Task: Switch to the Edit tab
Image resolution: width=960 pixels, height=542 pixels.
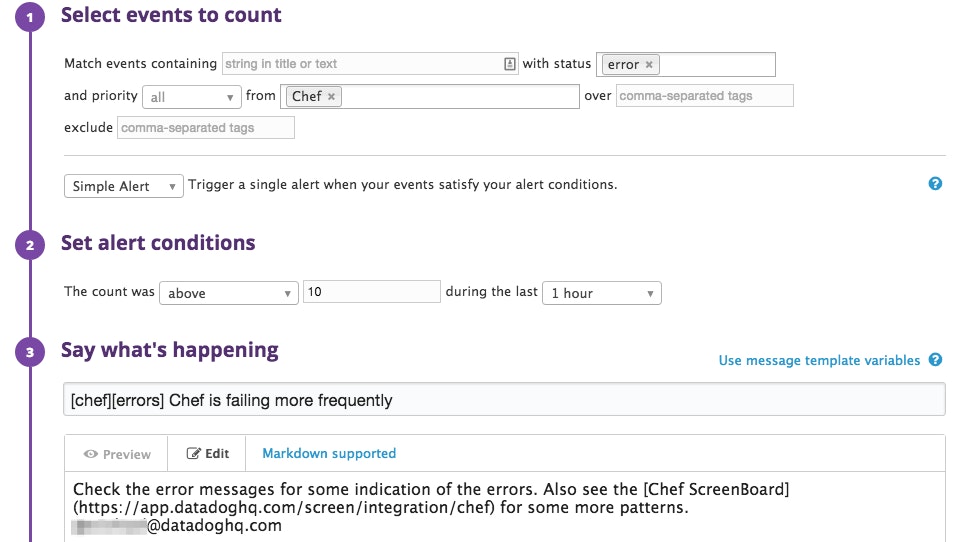Action: pyautogui.click(x=208, y=454)
